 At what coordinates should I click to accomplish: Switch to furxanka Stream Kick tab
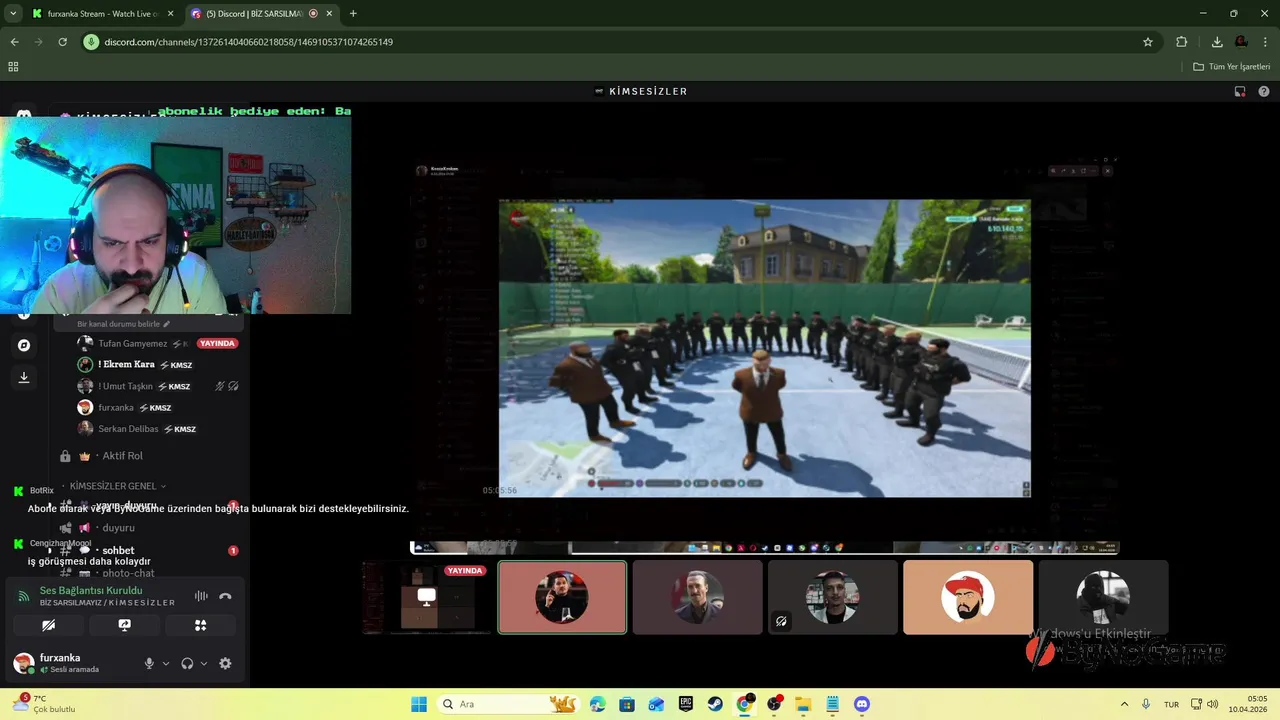tap(101, 14)
